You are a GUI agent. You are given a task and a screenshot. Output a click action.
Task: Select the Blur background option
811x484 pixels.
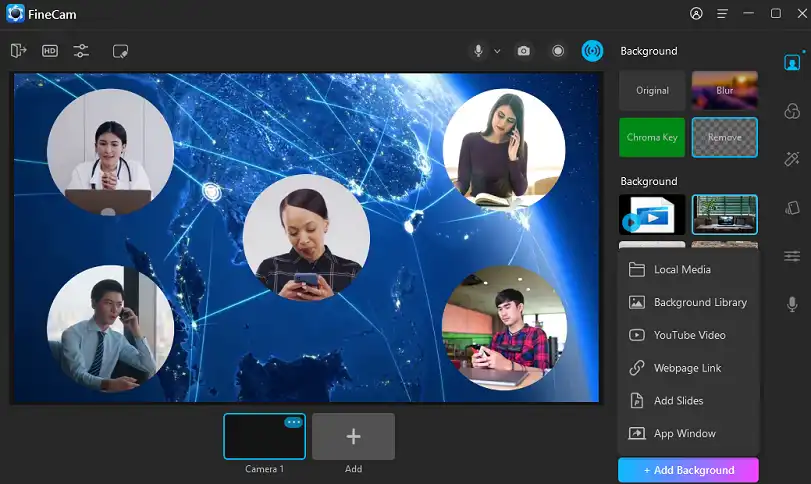(725, 90)
